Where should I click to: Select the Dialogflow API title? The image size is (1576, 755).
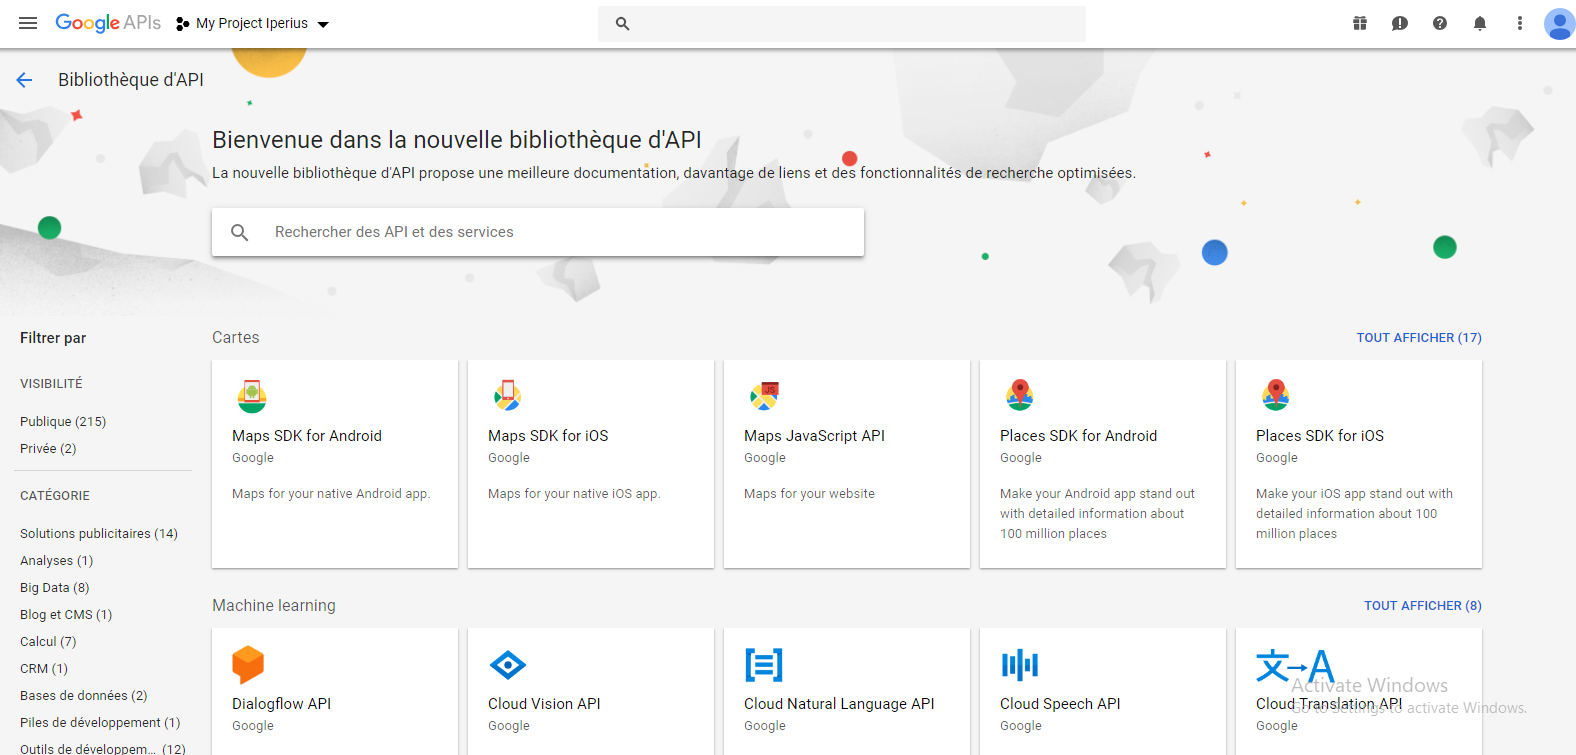tap(281, 704)
